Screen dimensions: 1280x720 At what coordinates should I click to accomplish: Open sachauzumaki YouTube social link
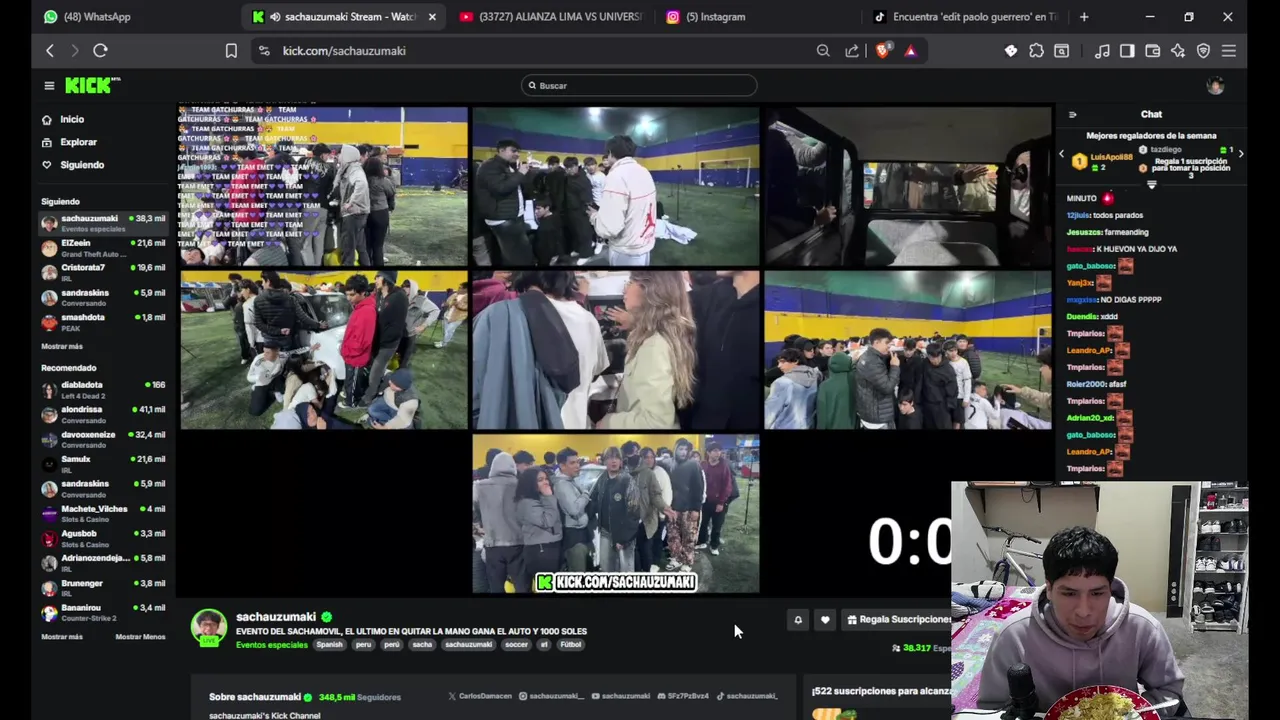[620, 696]
